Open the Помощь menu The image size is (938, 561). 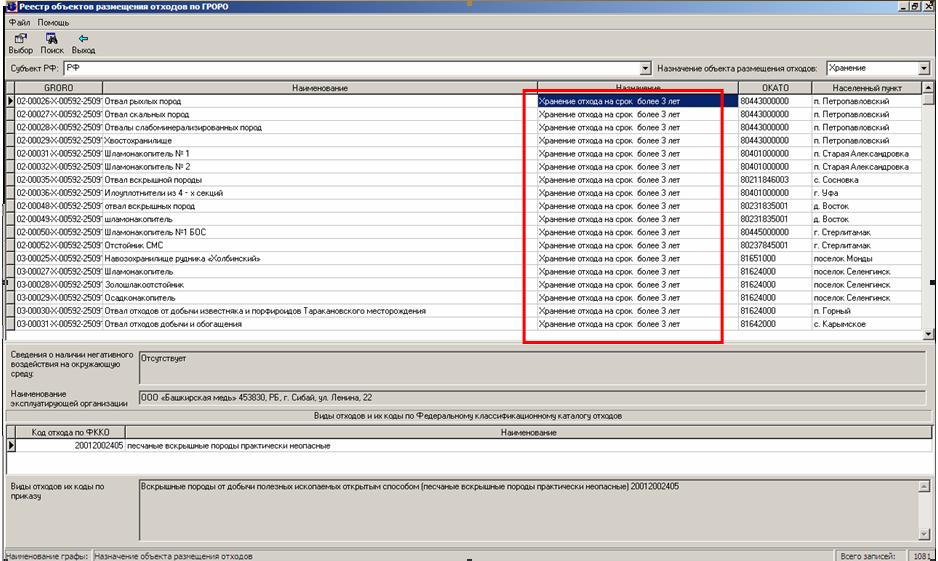[53, 21]
